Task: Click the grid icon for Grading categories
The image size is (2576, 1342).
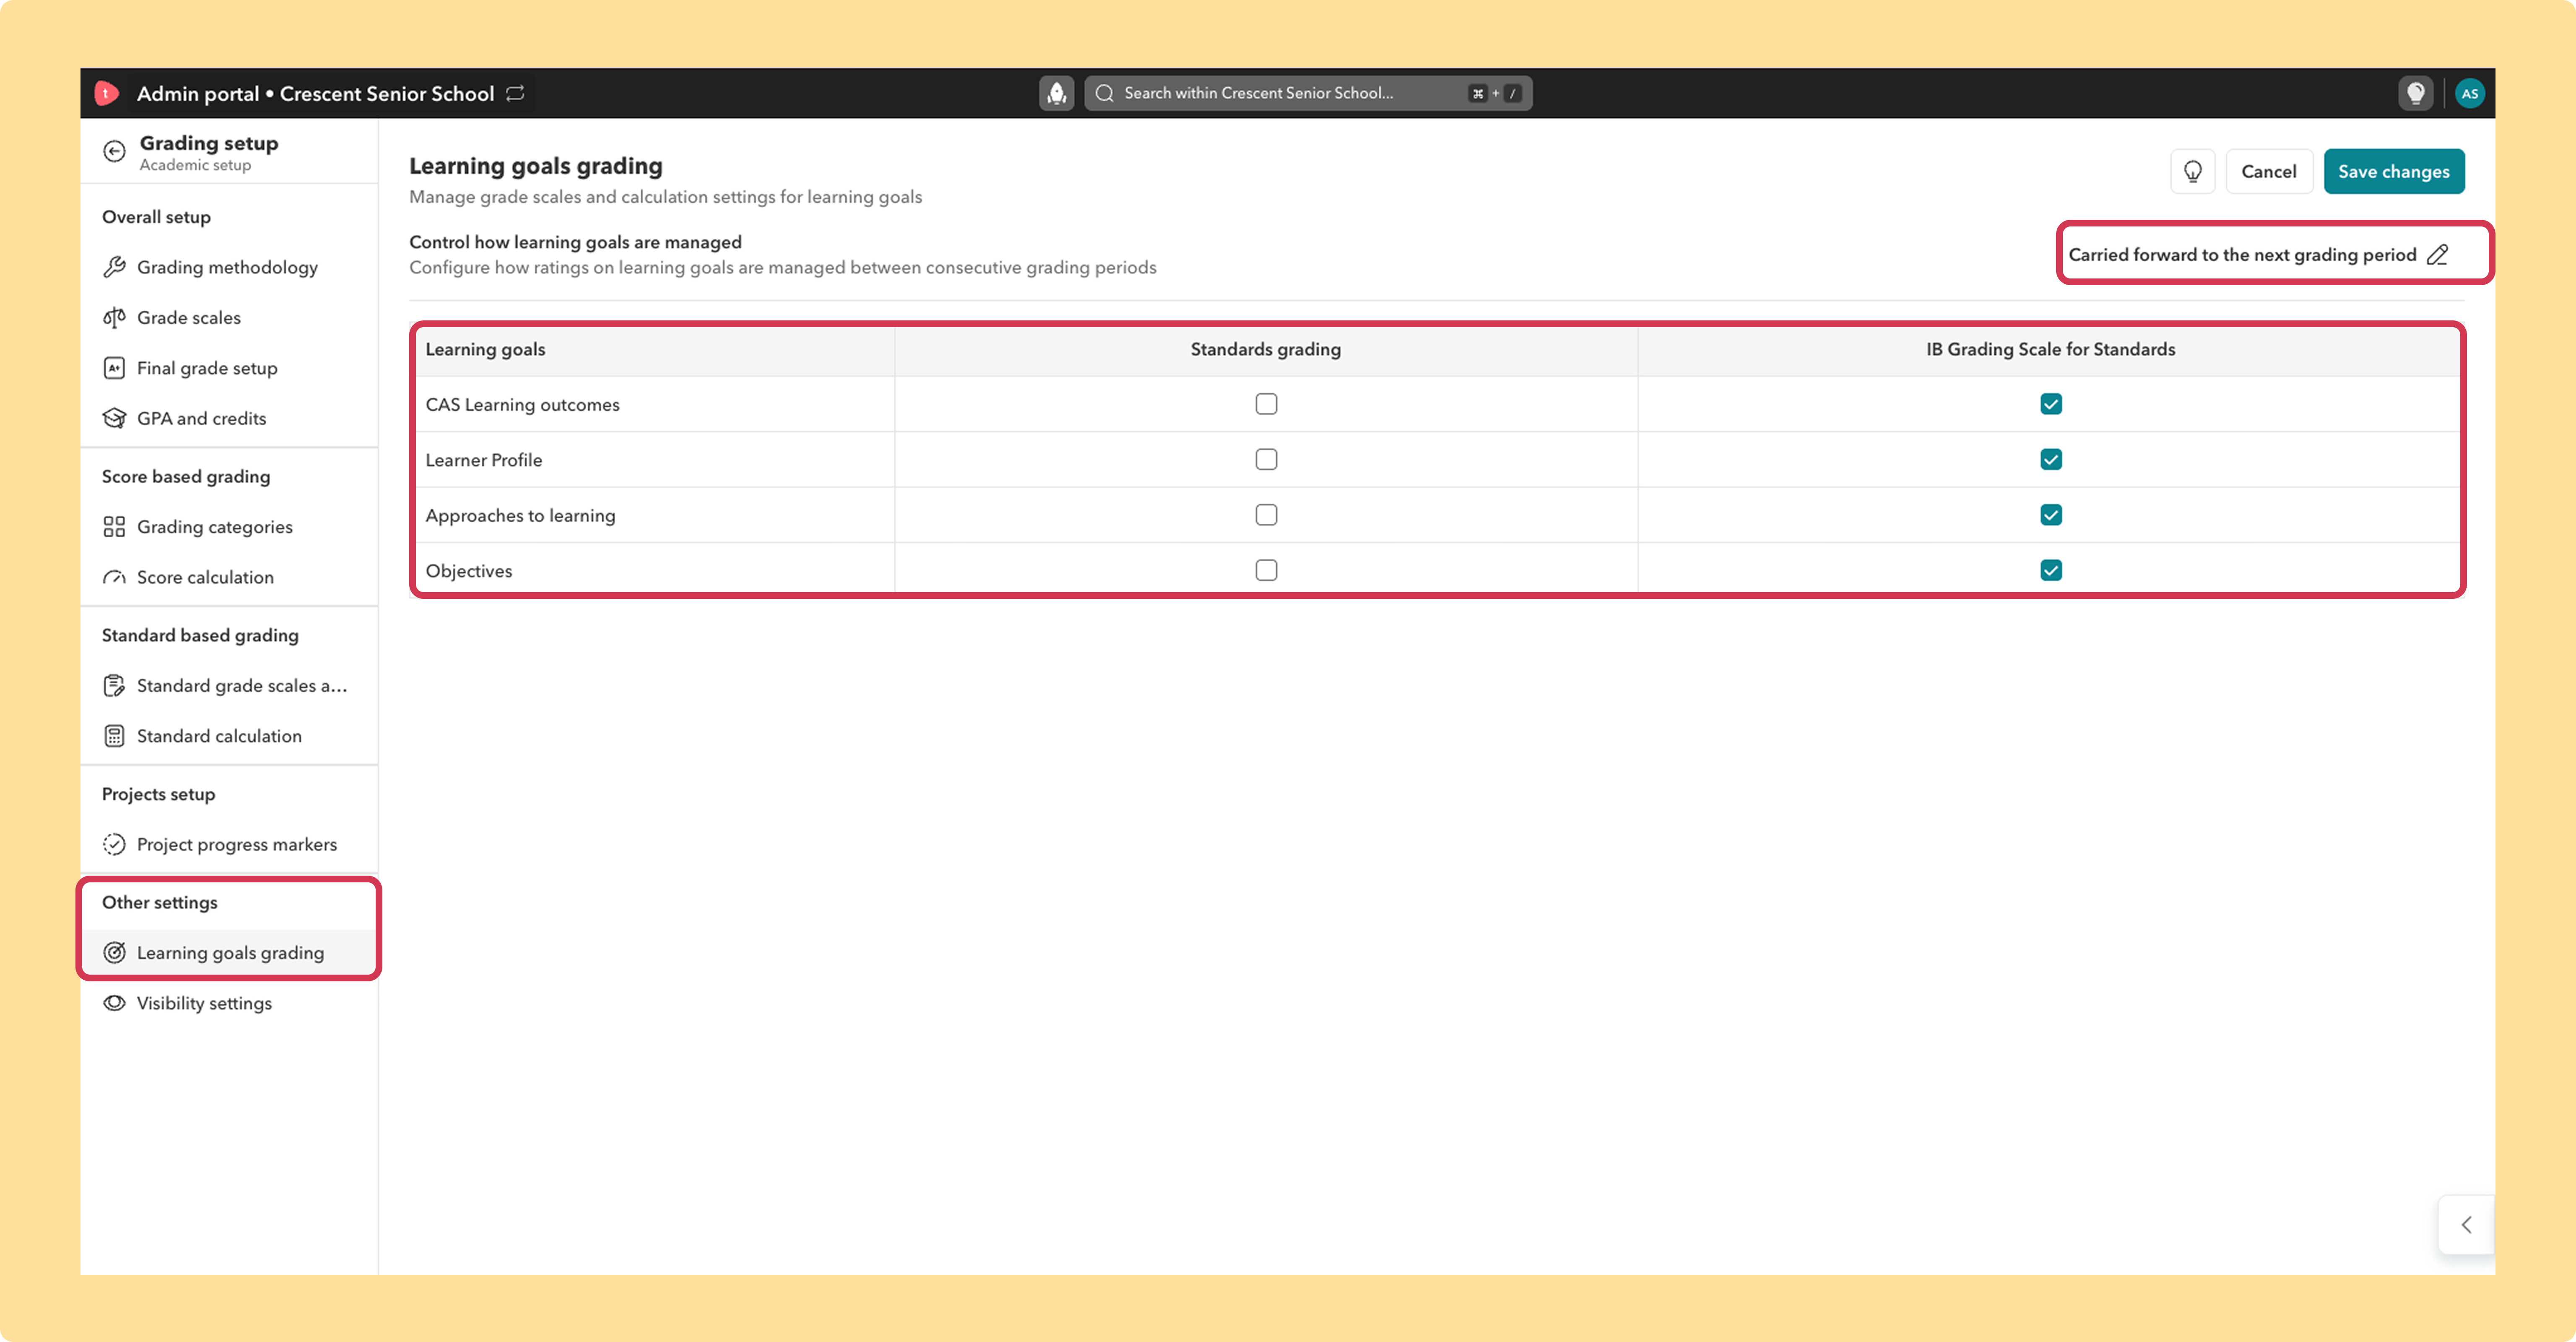Action: [x=114, y=527]
